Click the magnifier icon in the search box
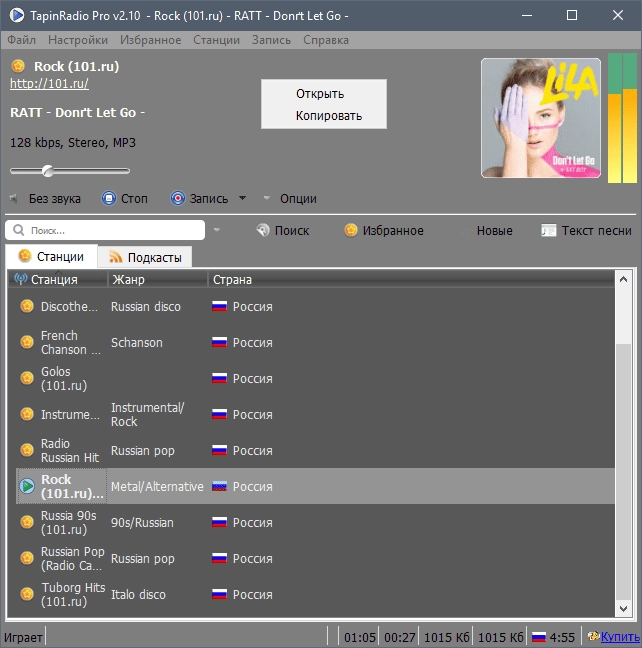 (x=19, y=230)
